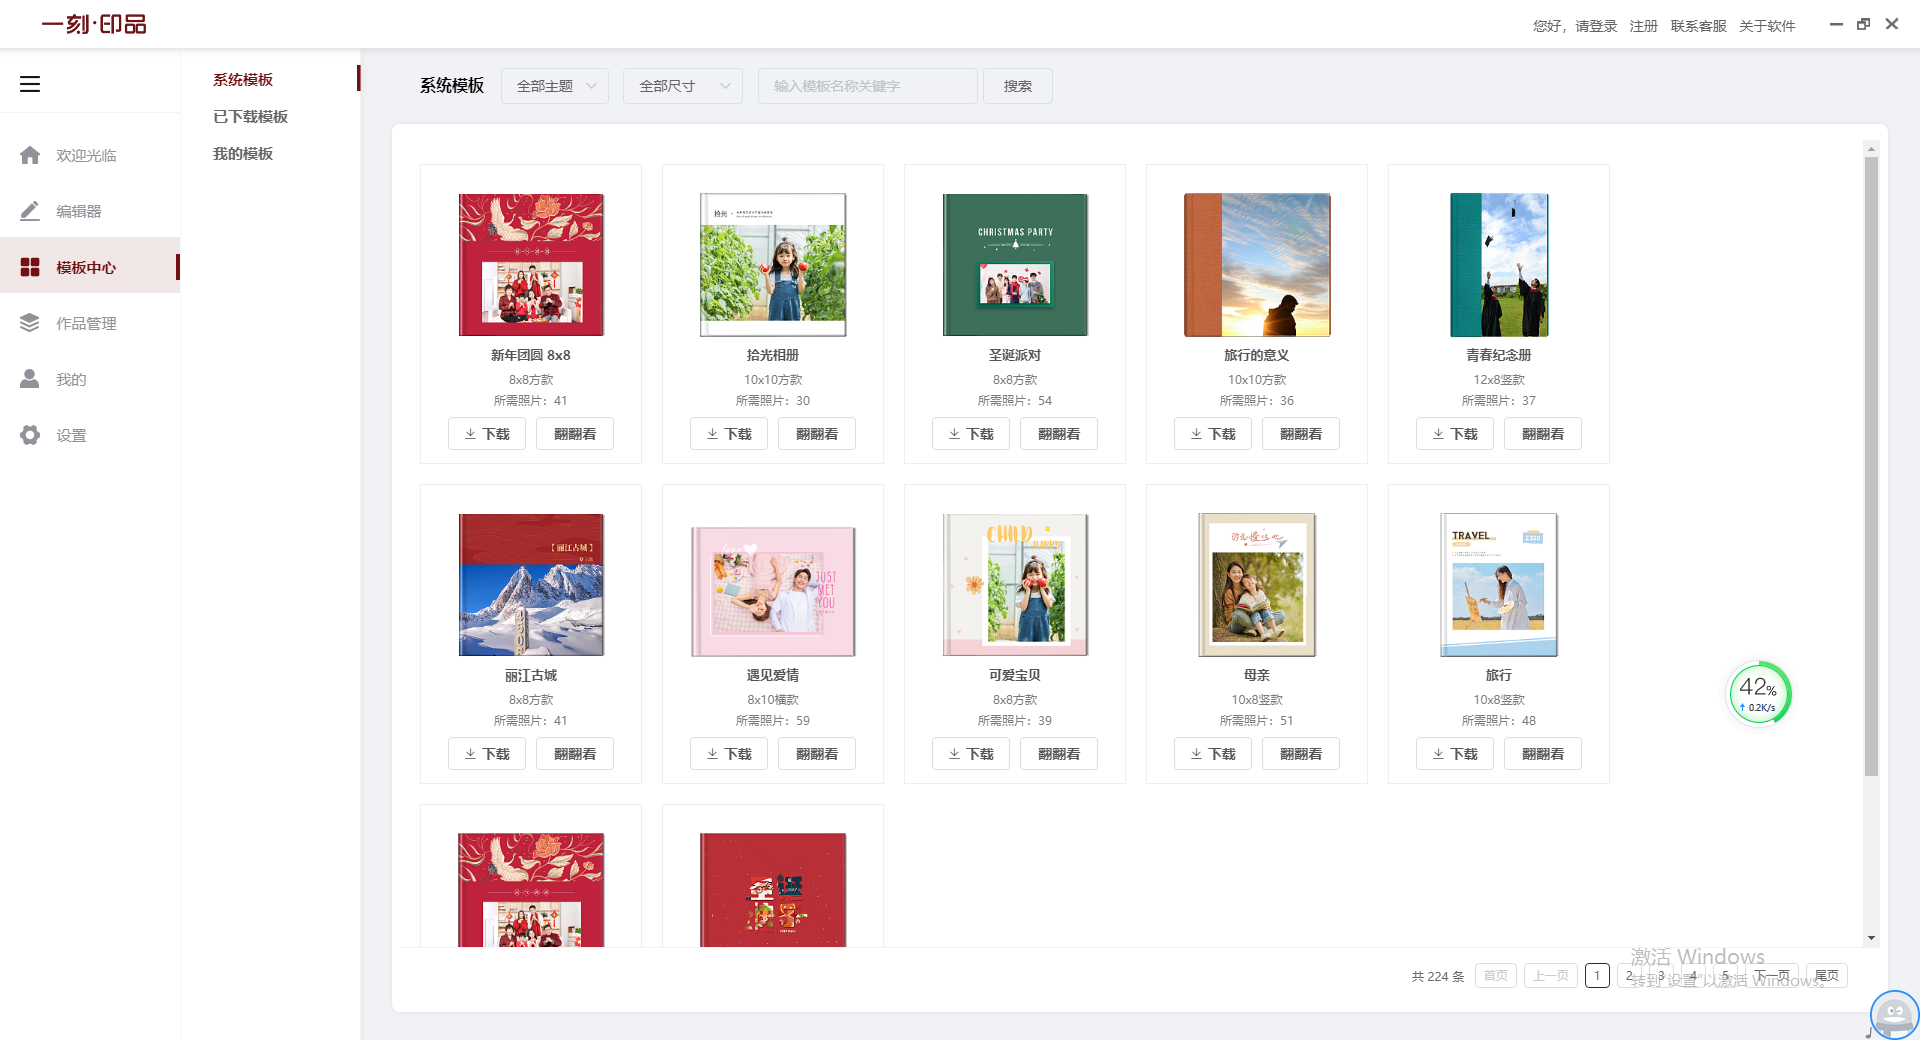Click the person icon for 我的

click(30, 379)
